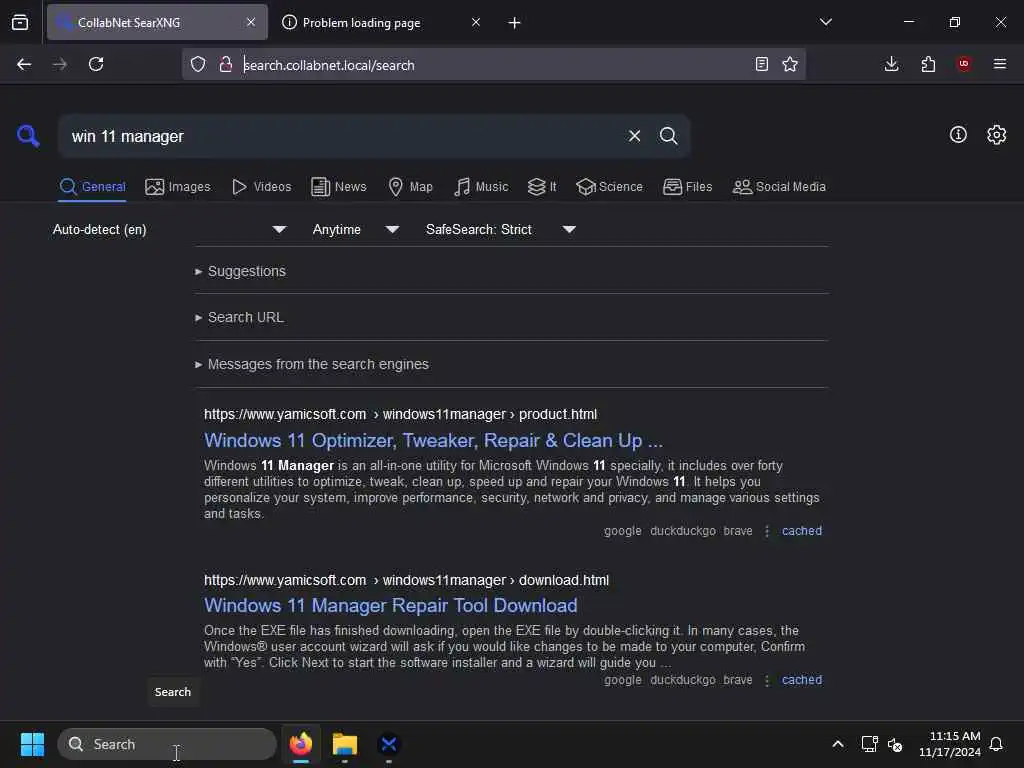Click the insecure connection padlock icon

pos(225,64)
